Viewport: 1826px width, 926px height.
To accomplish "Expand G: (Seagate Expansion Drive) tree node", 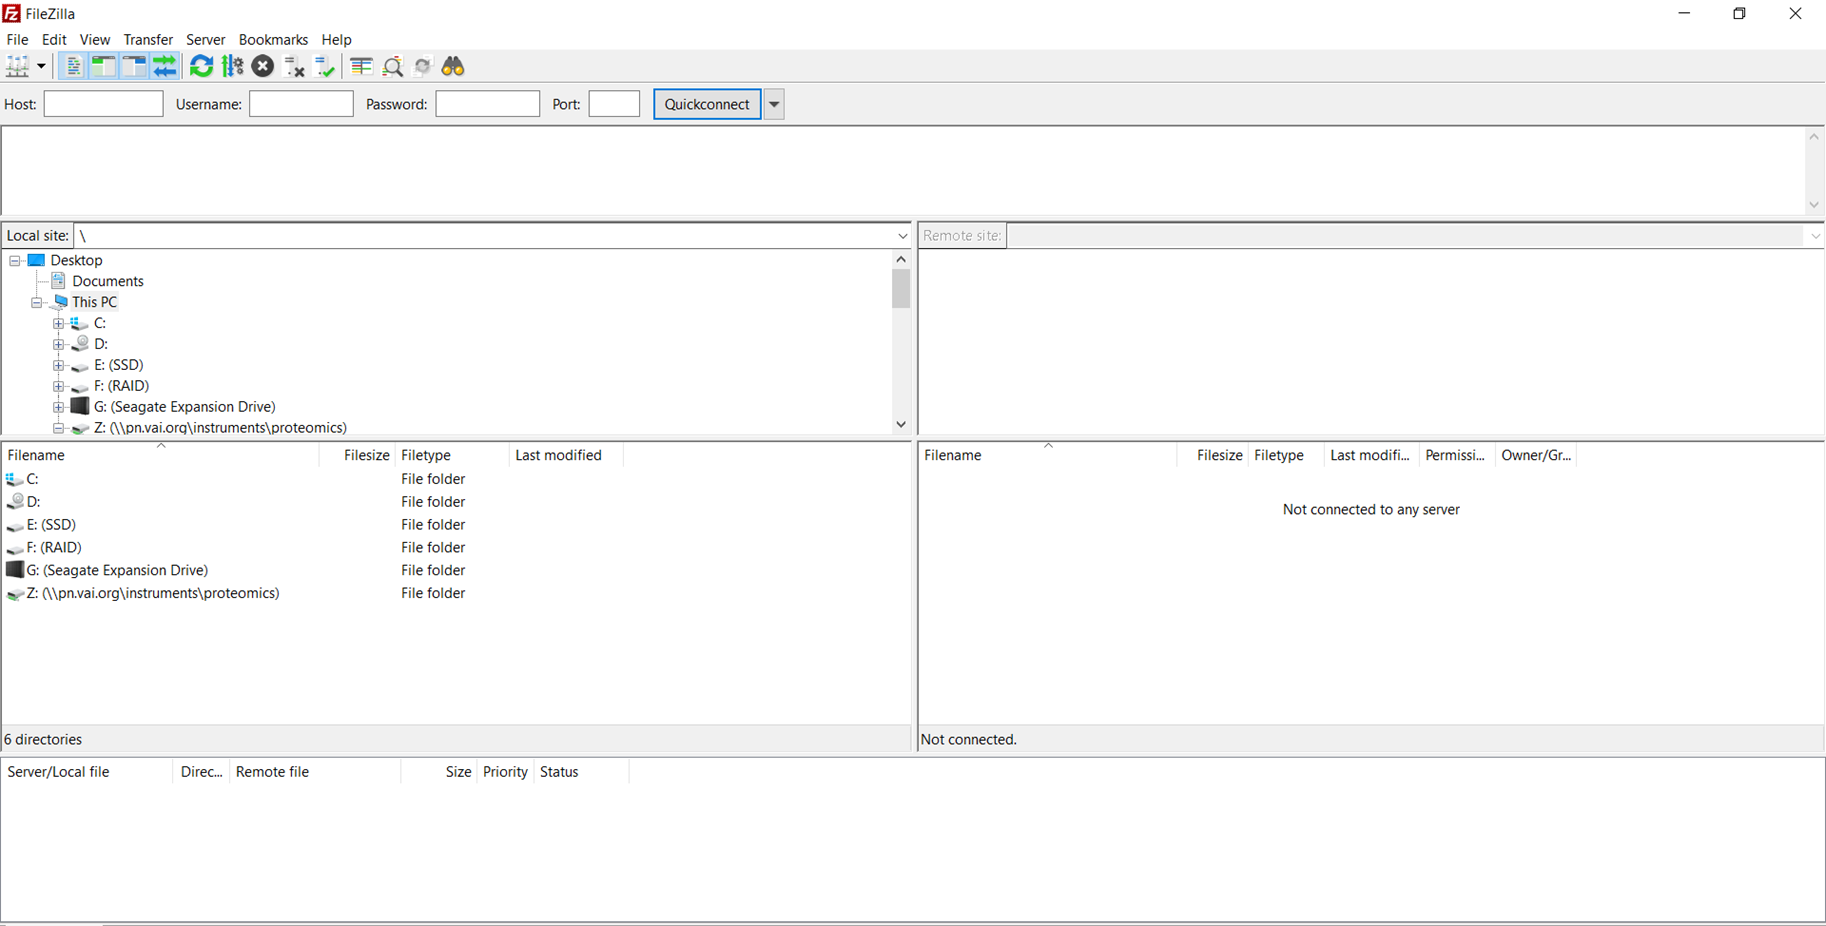I will pos(59,407).
